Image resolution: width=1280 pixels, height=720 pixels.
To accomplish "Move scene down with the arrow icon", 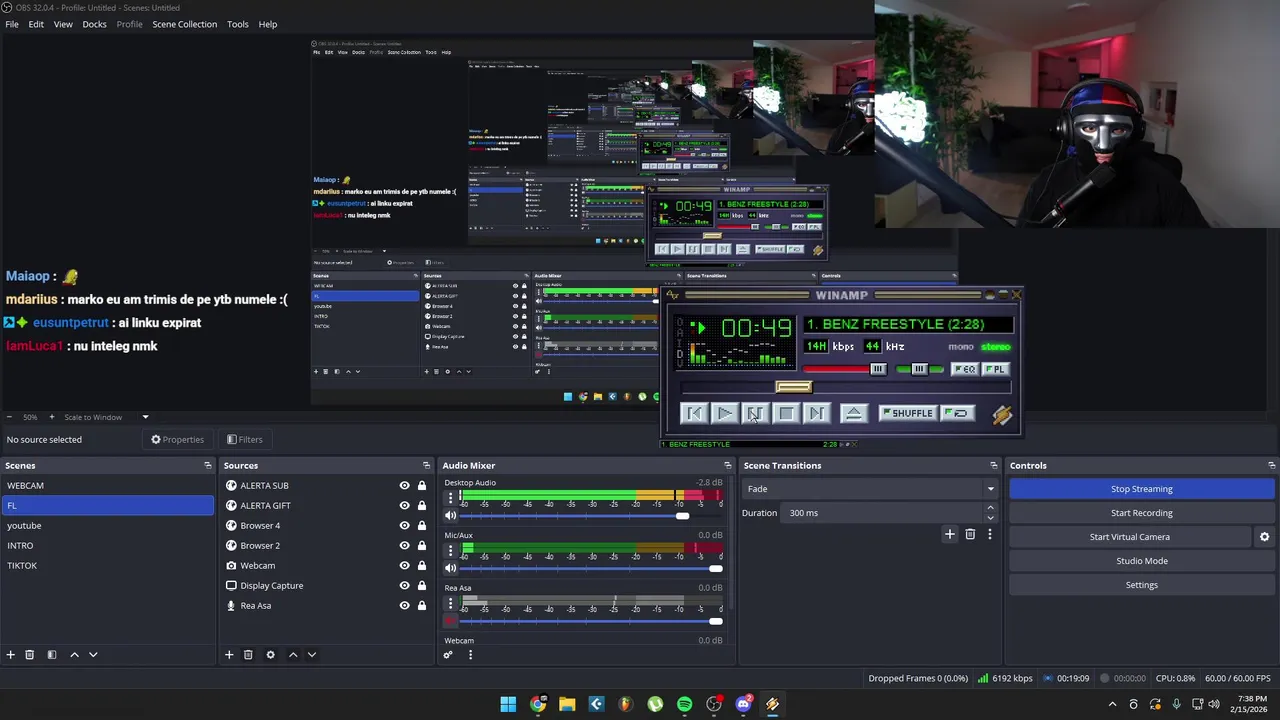I will tap(93, 655).
